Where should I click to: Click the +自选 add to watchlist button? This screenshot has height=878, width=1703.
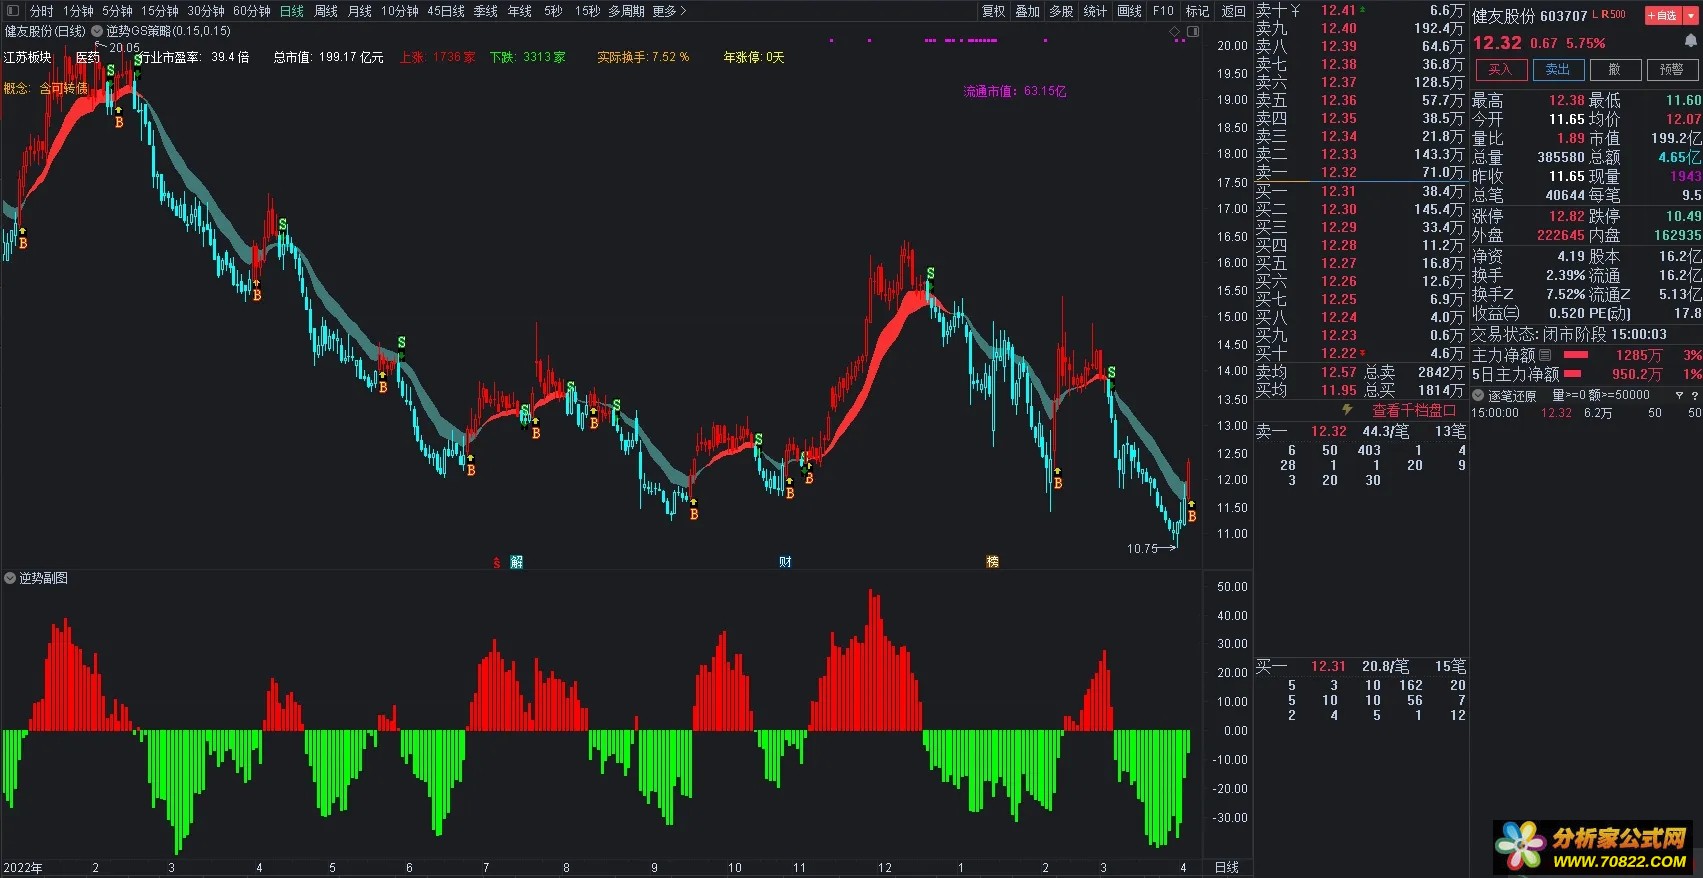click(x=1663, y=15)
